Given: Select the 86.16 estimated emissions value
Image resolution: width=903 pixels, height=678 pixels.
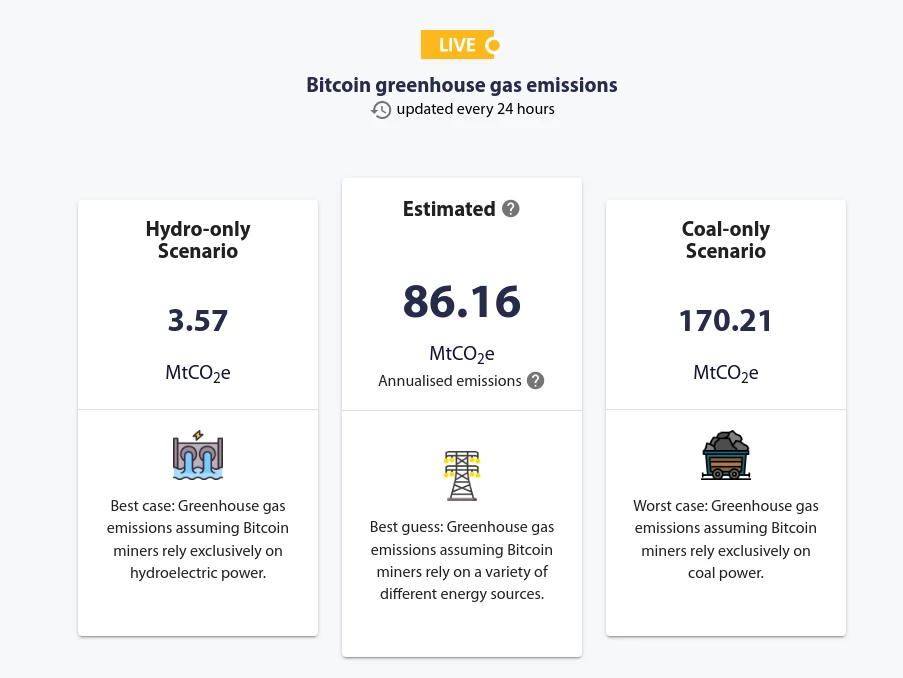Looking at the screenshot, I should tap(461, 301).
